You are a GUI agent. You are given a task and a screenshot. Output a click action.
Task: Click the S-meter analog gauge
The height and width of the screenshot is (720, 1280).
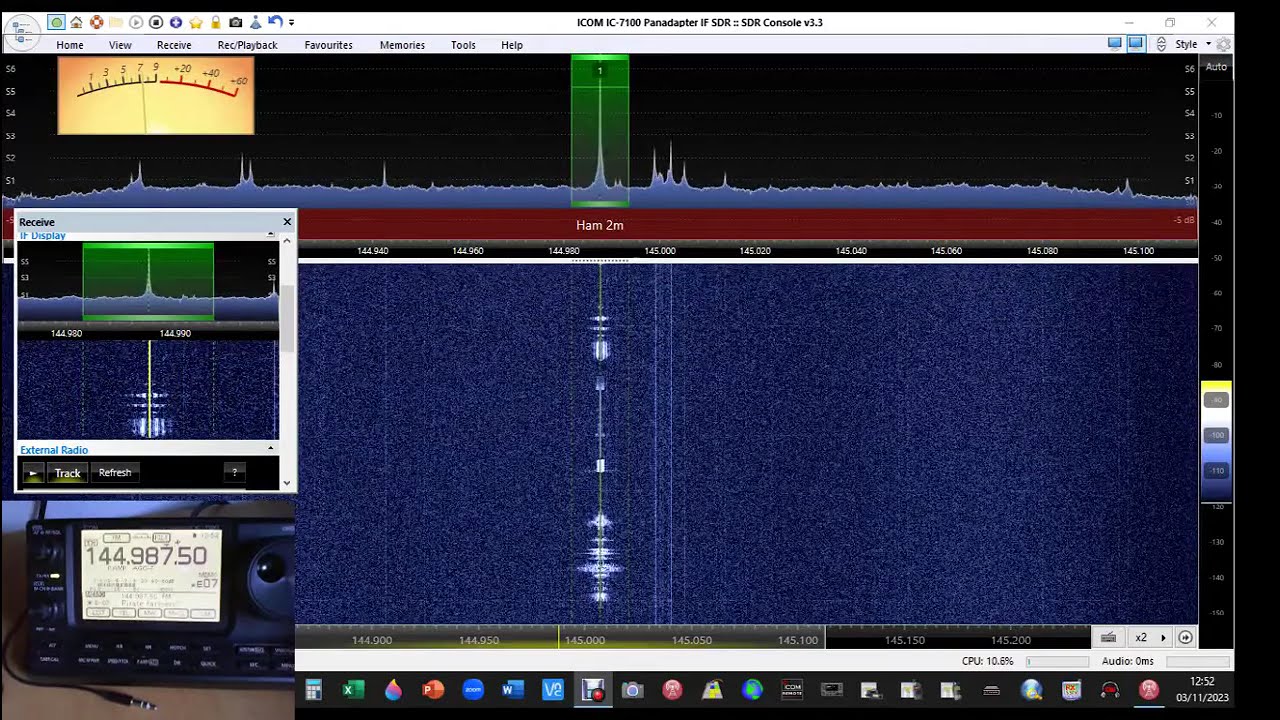coord(156,95)
